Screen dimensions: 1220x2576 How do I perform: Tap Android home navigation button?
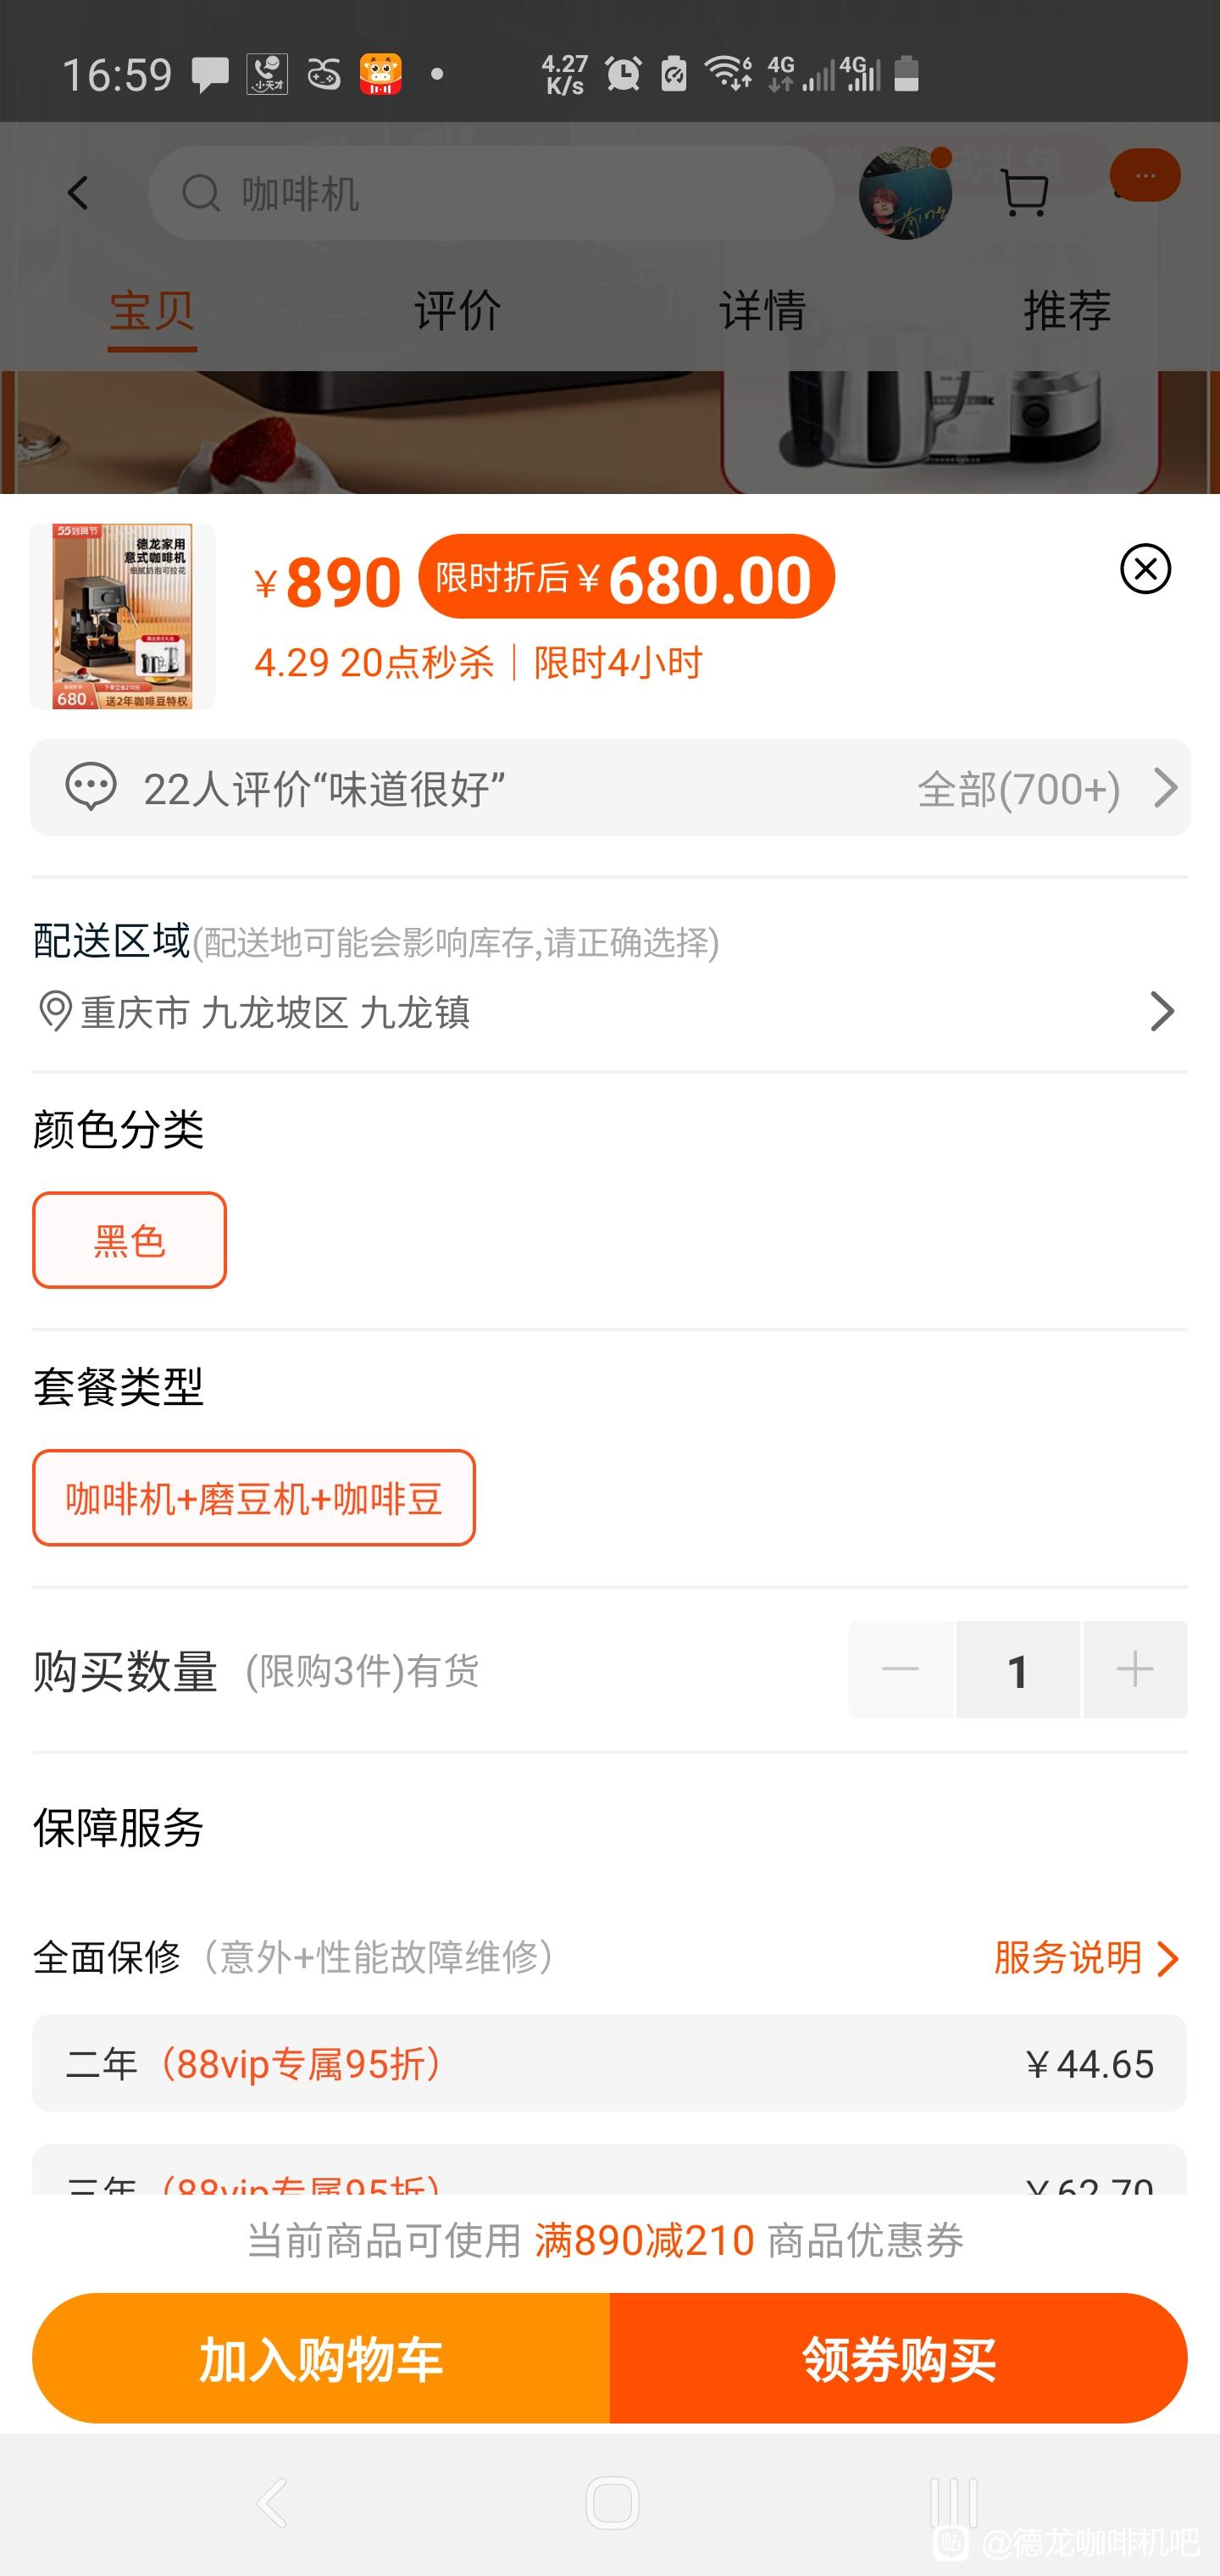tap(612, 2503)
